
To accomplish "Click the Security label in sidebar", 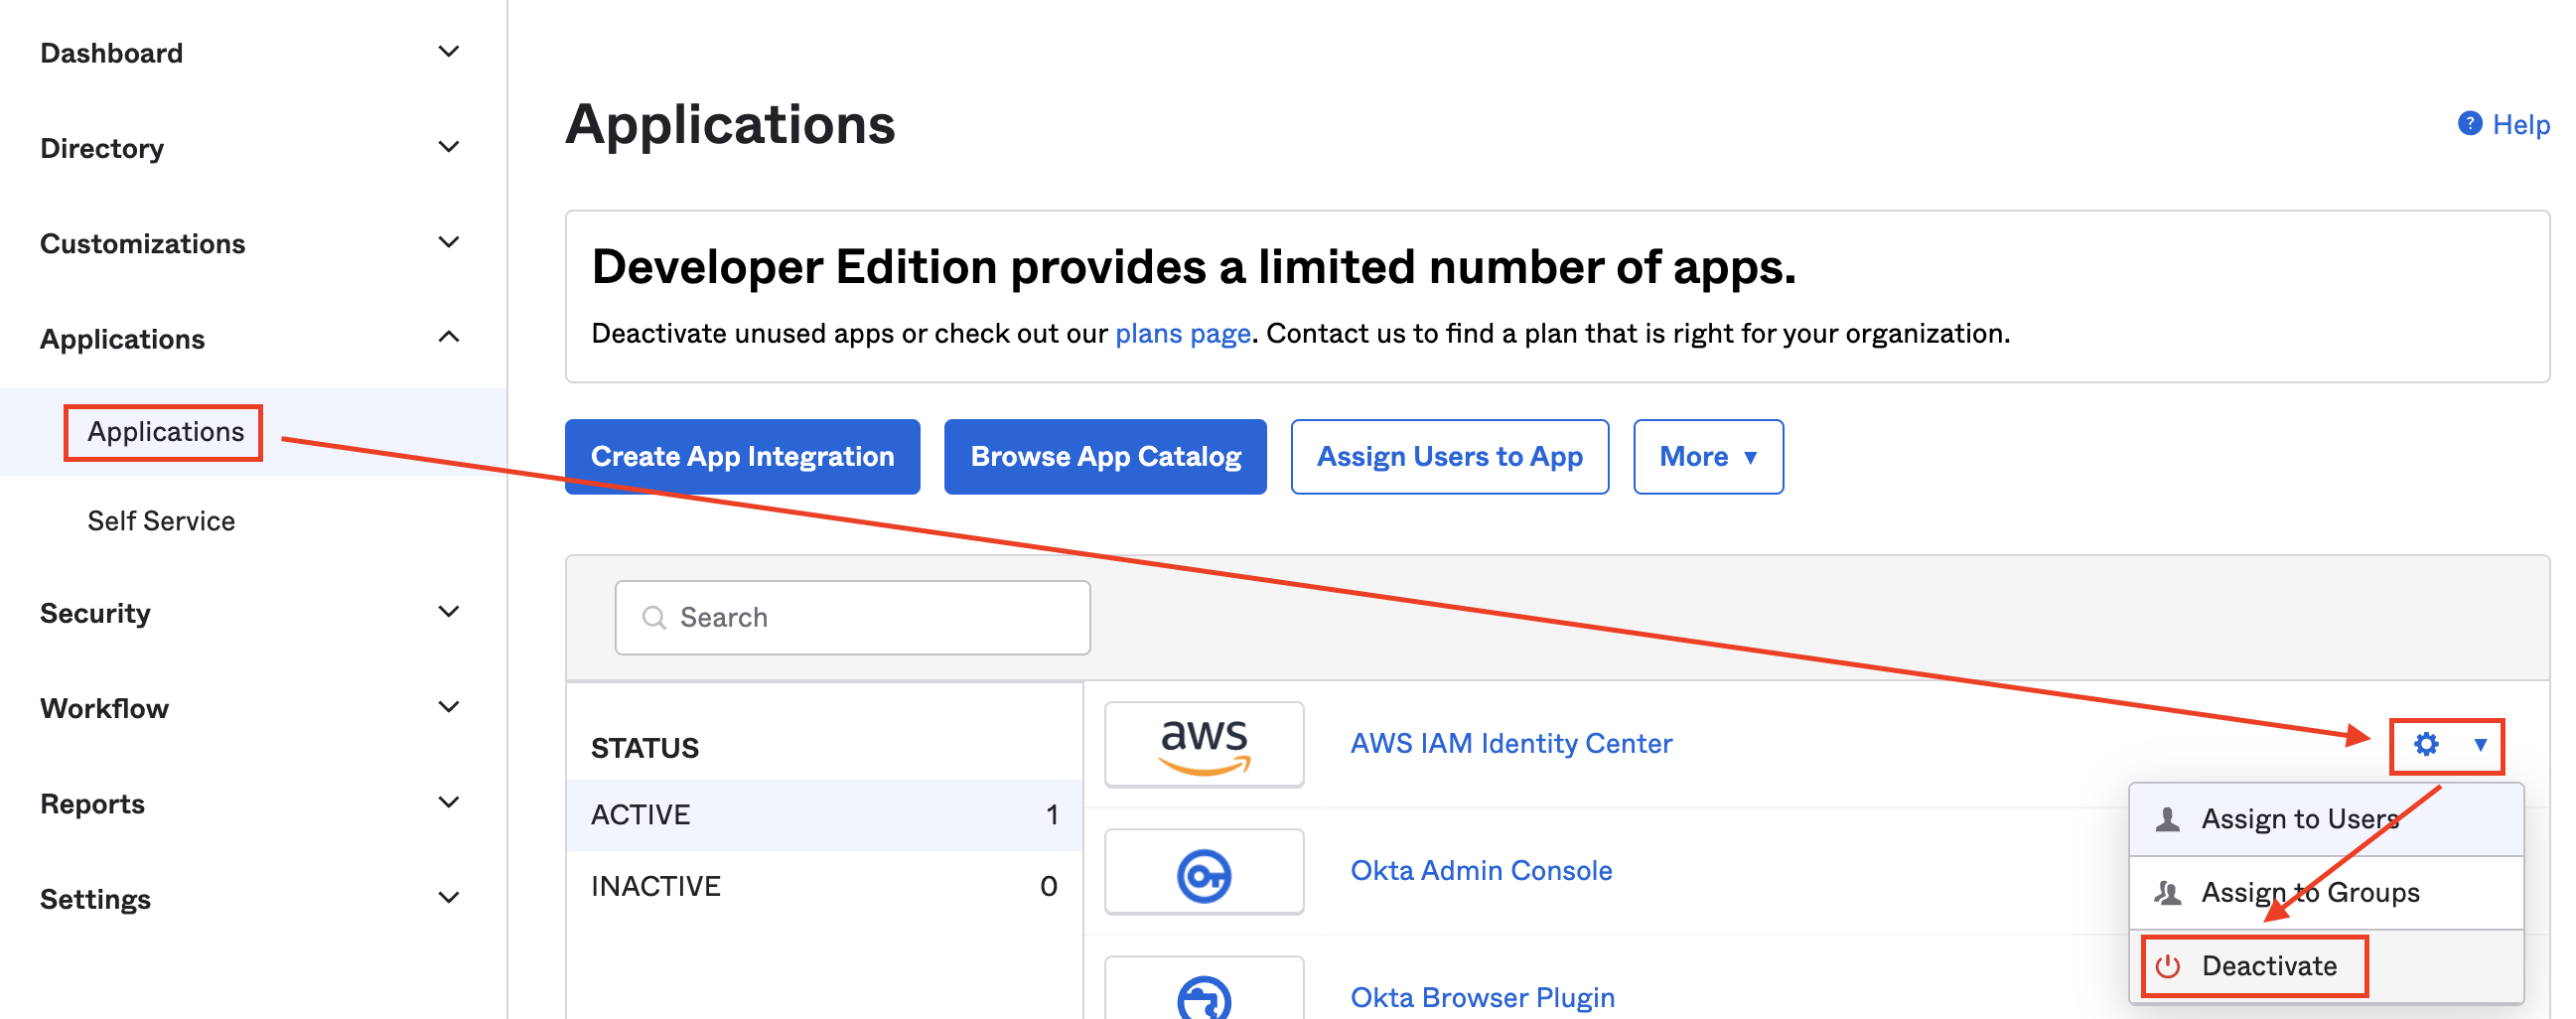I will pos(95,612).
